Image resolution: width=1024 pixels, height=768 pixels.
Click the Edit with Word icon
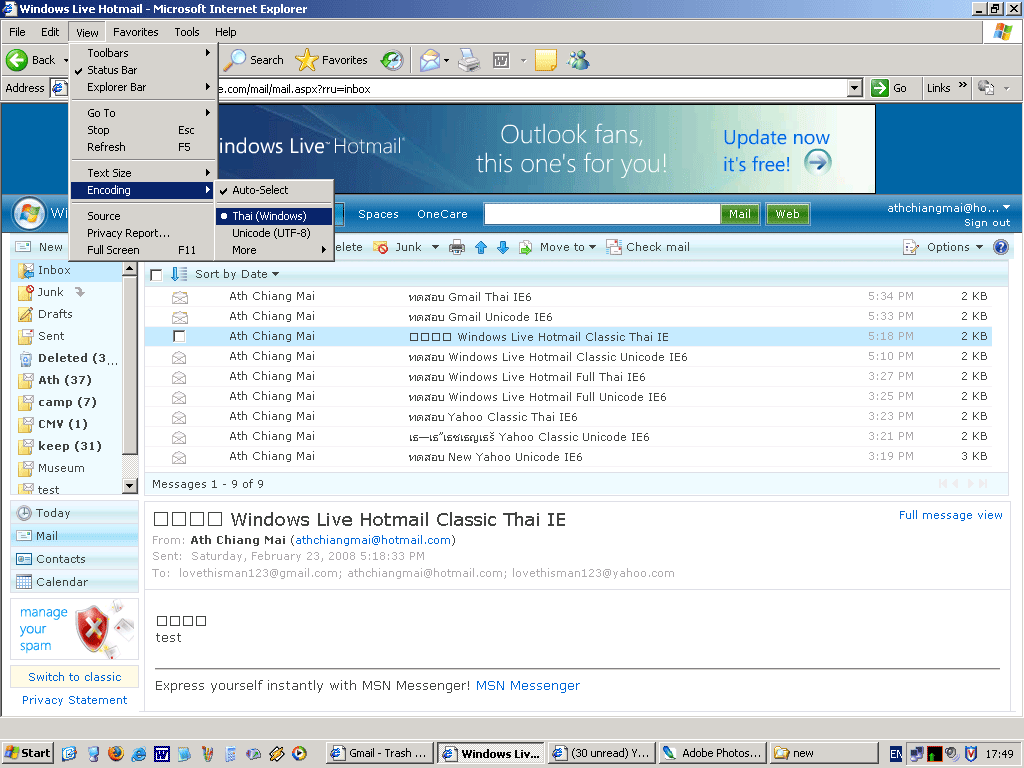coord(501,60)
